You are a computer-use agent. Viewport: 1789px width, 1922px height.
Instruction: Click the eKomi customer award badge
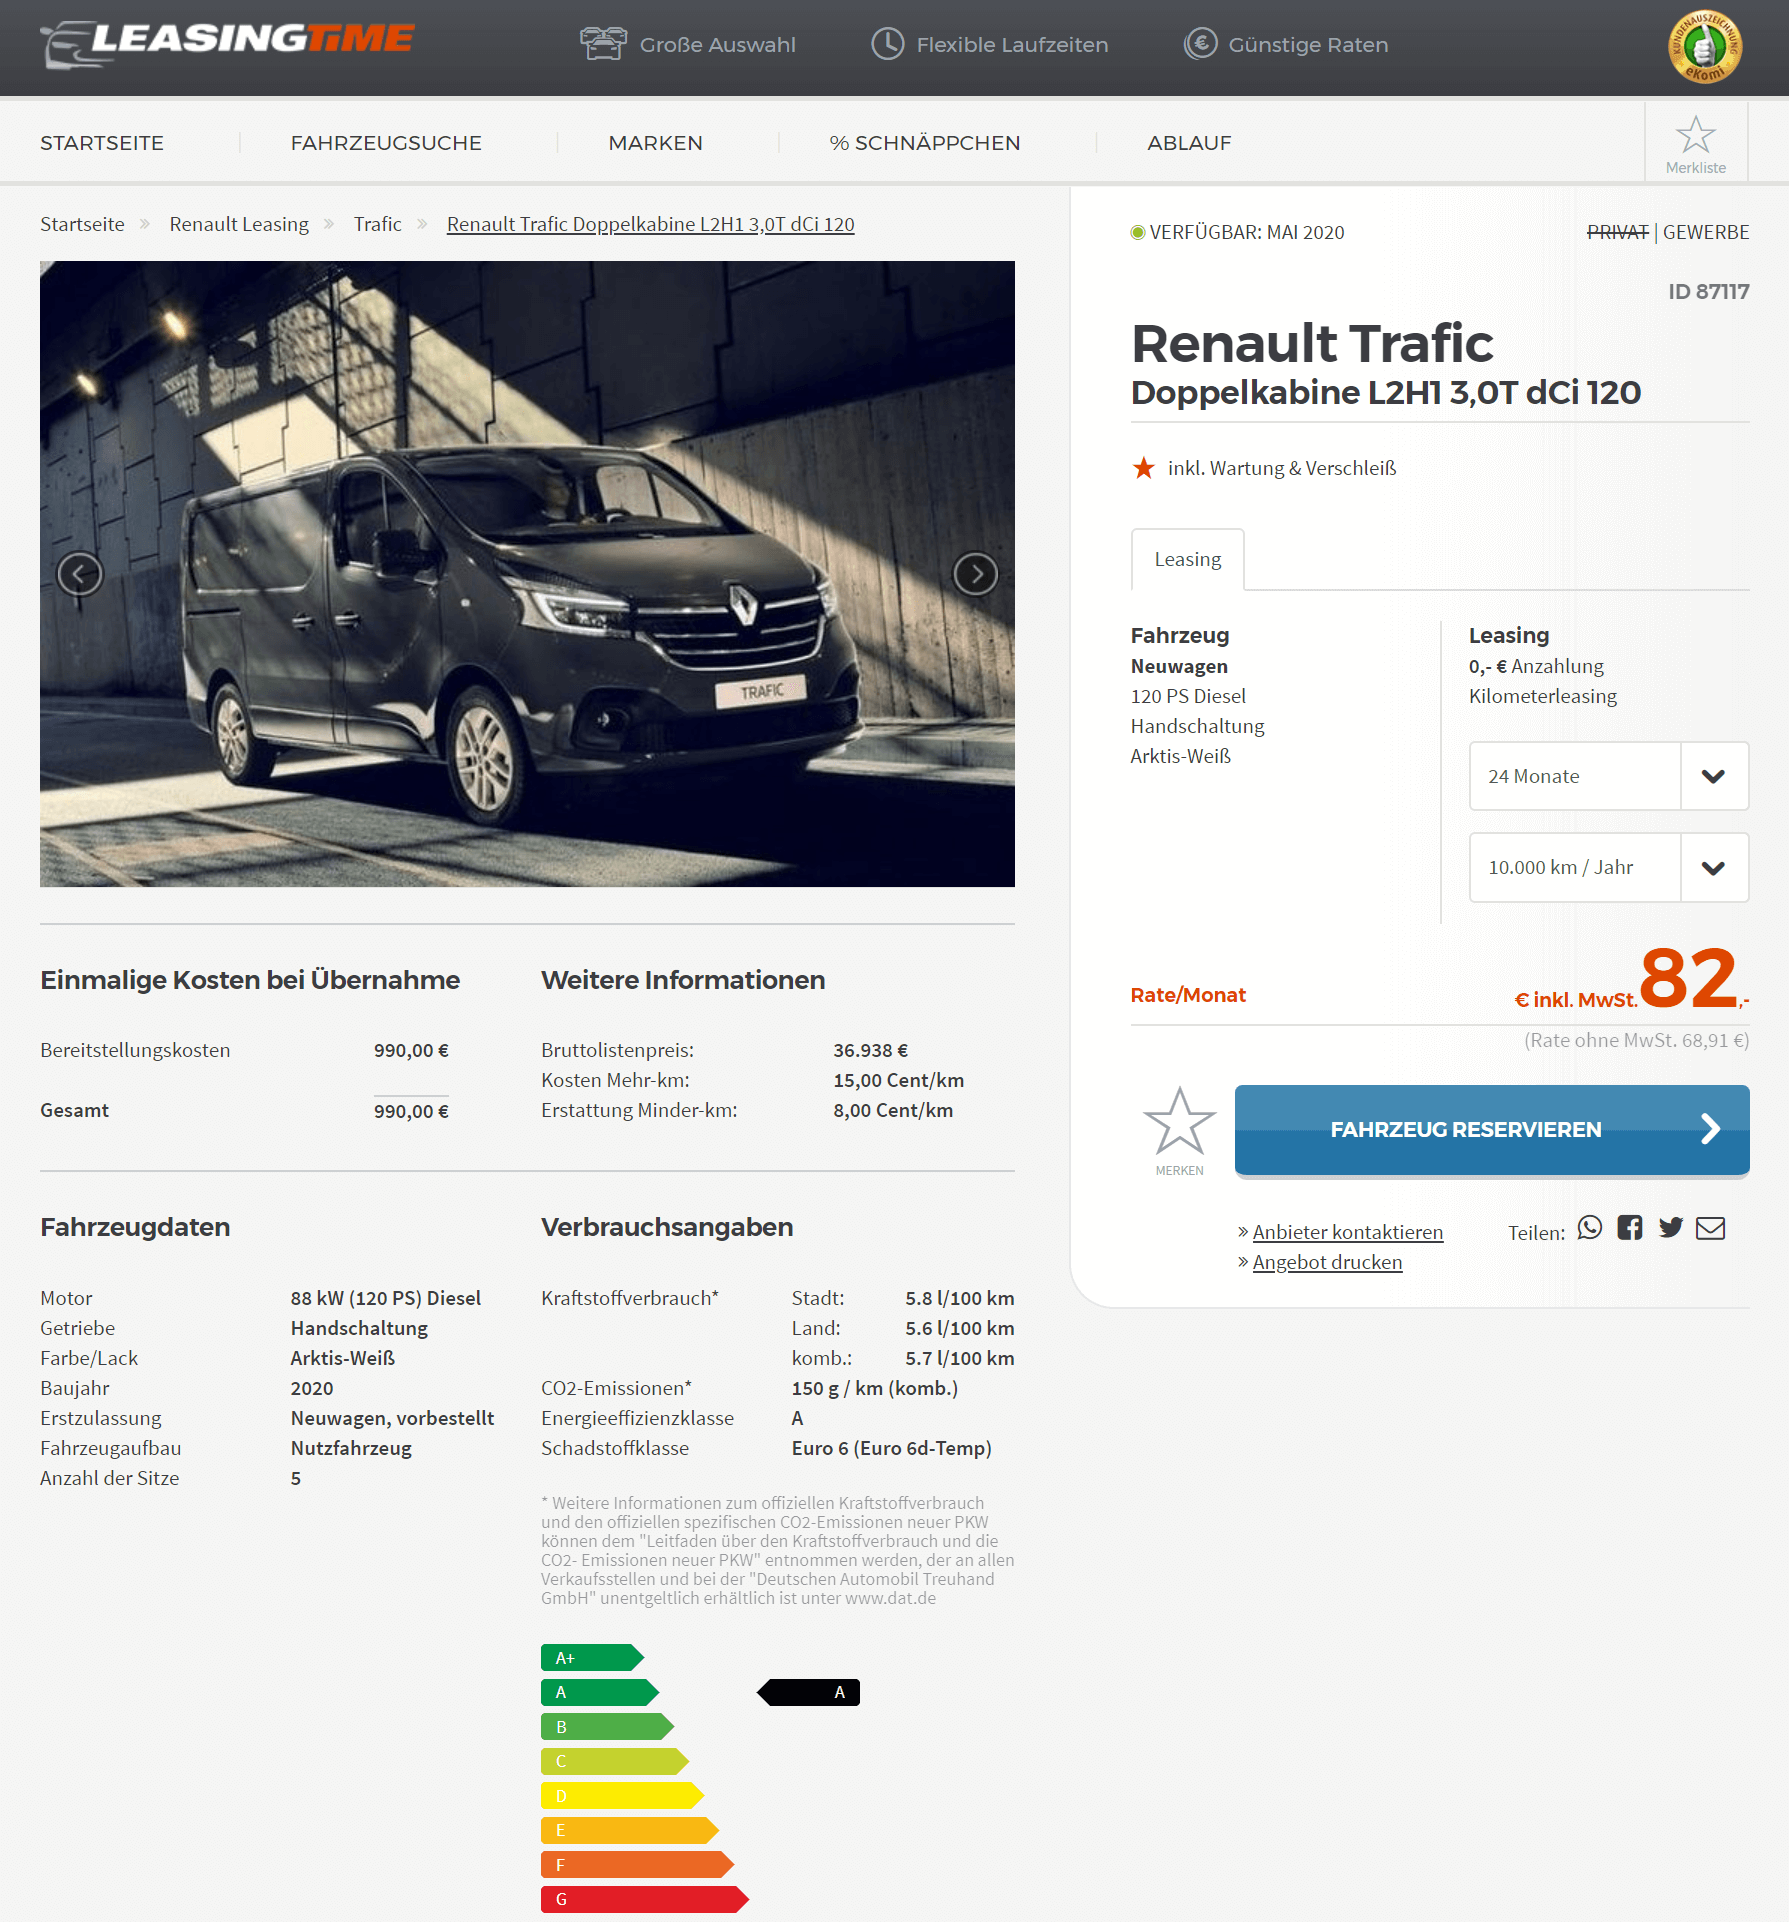1705,47
